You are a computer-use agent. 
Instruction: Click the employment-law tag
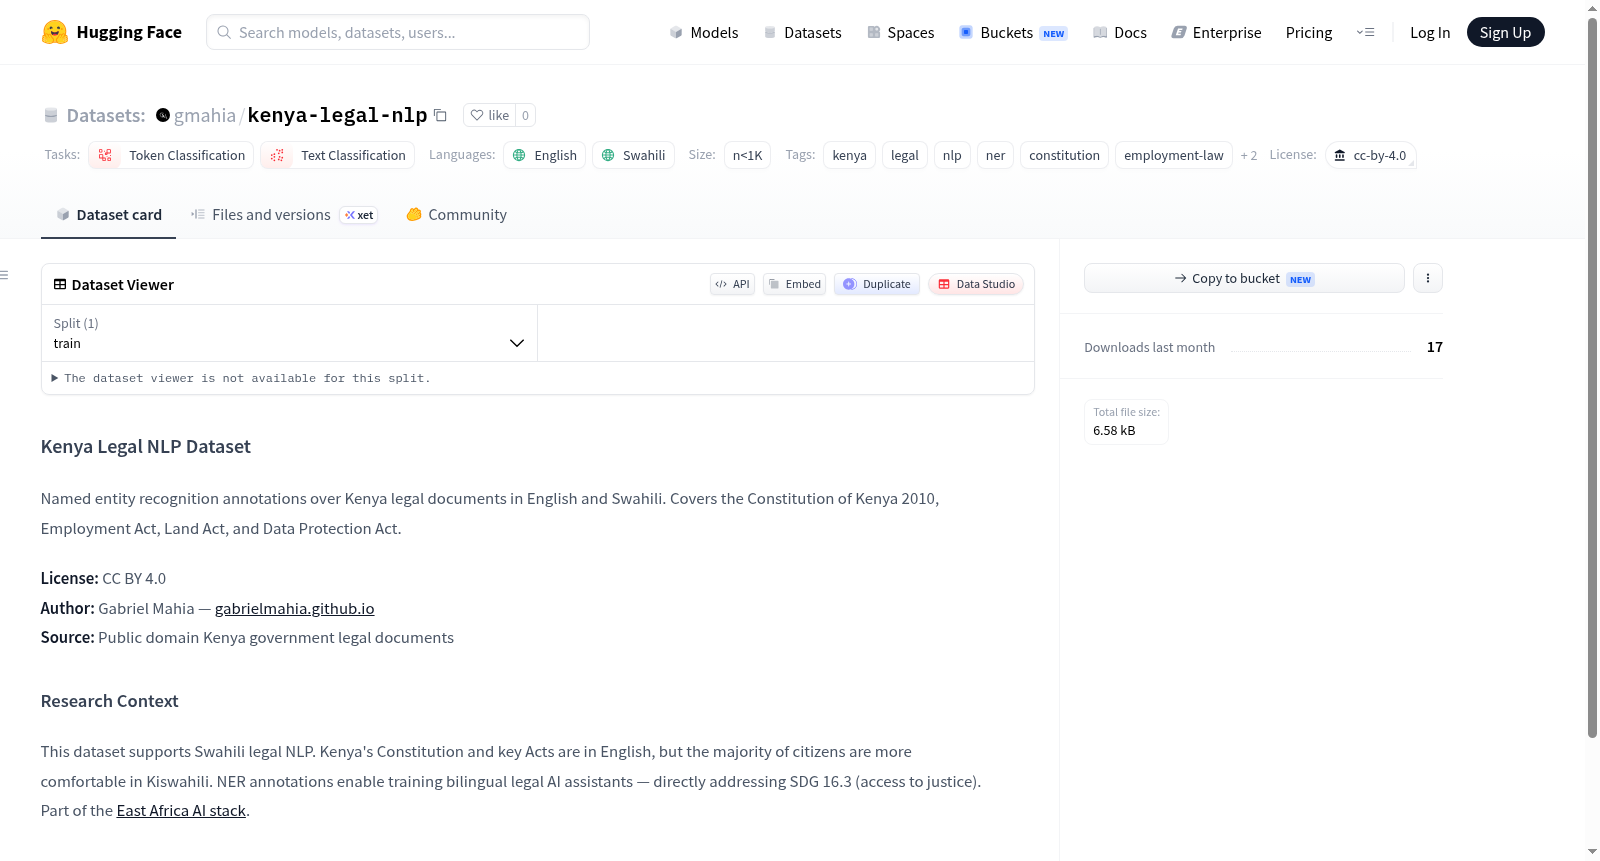coord(1174,155)
